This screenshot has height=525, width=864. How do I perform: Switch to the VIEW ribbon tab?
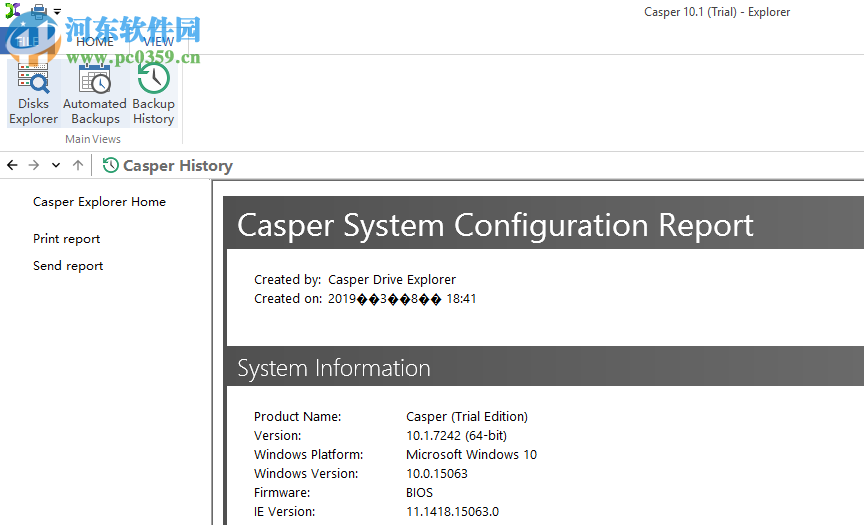[159, 42]
